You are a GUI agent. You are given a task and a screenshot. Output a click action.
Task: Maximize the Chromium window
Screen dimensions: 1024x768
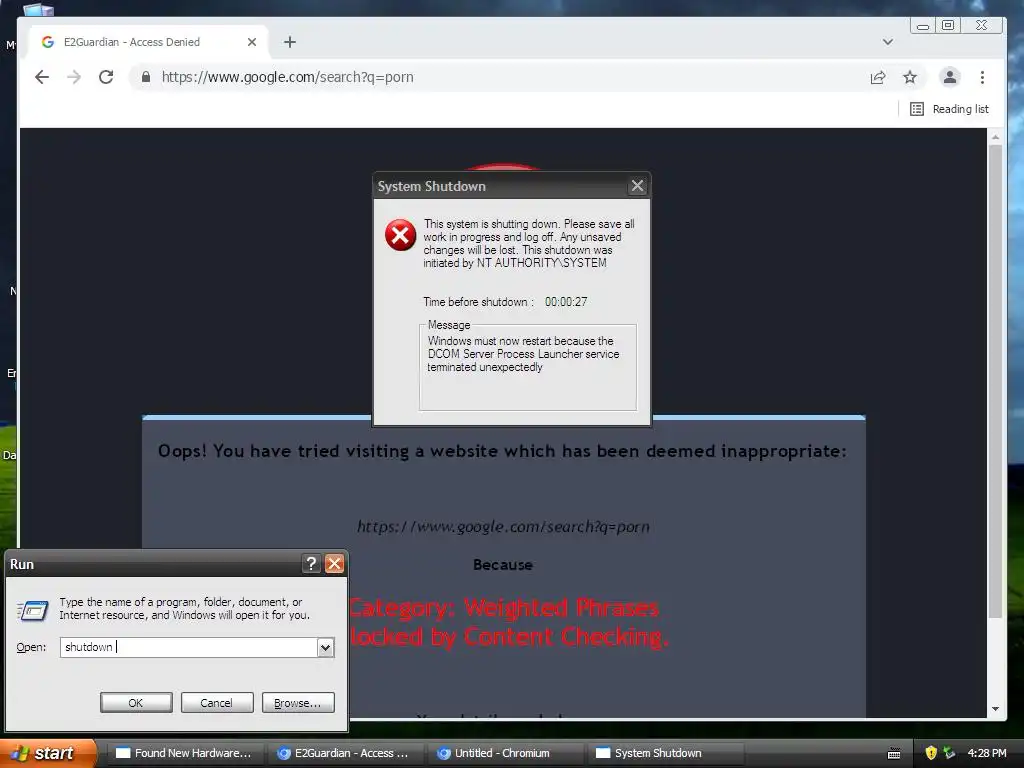[x=948, y=25]
